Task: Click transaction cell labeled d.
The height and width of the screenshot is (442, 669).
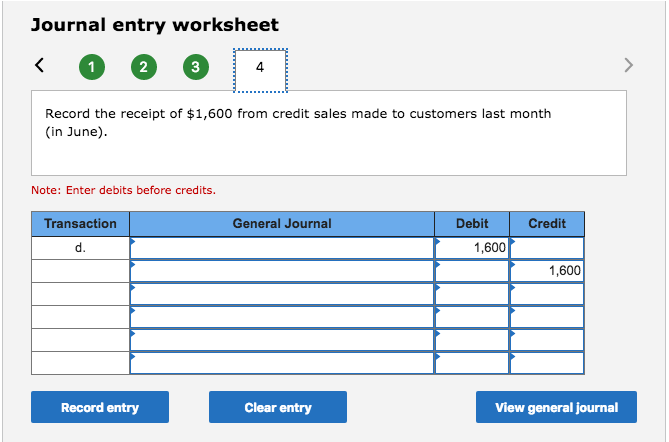Action: pyautogui.click(x=80, y=248)
